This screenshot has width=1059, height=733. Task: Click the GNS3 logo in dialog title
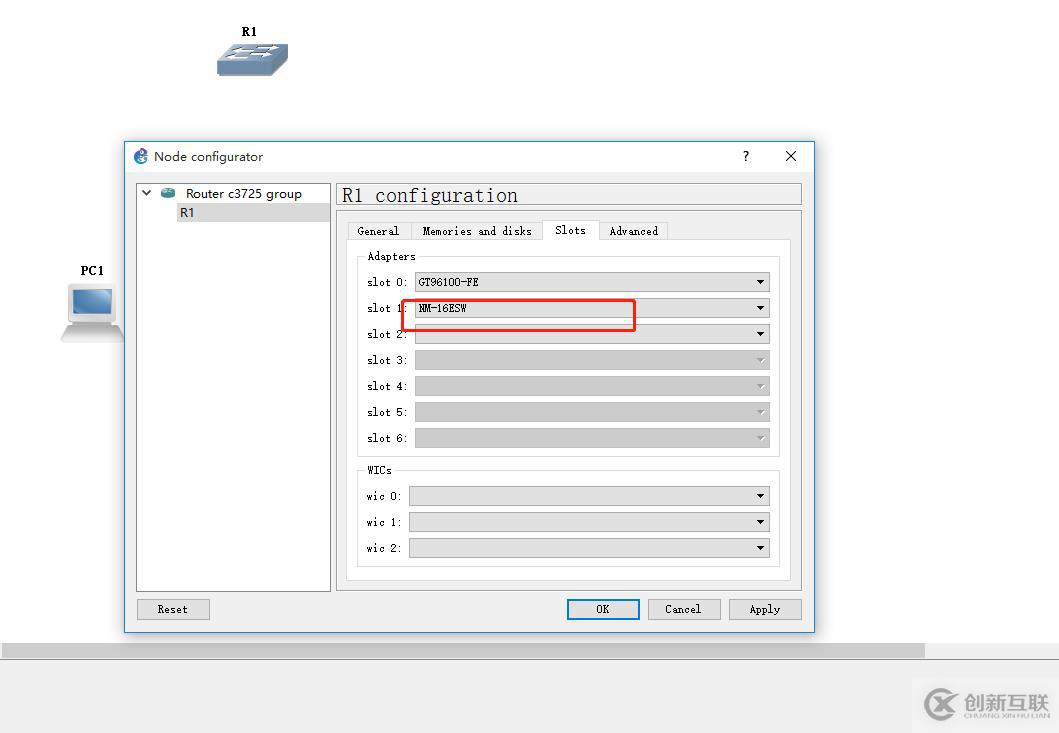coord(140,156)
